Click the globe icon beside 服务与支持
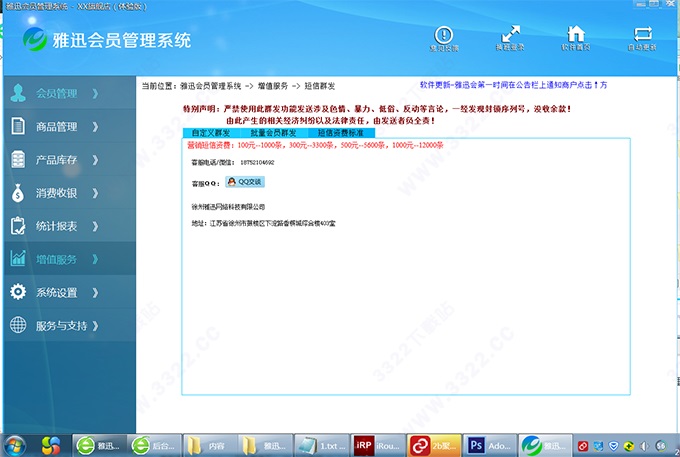Screen dimensions: 680x457 [18, 325]
